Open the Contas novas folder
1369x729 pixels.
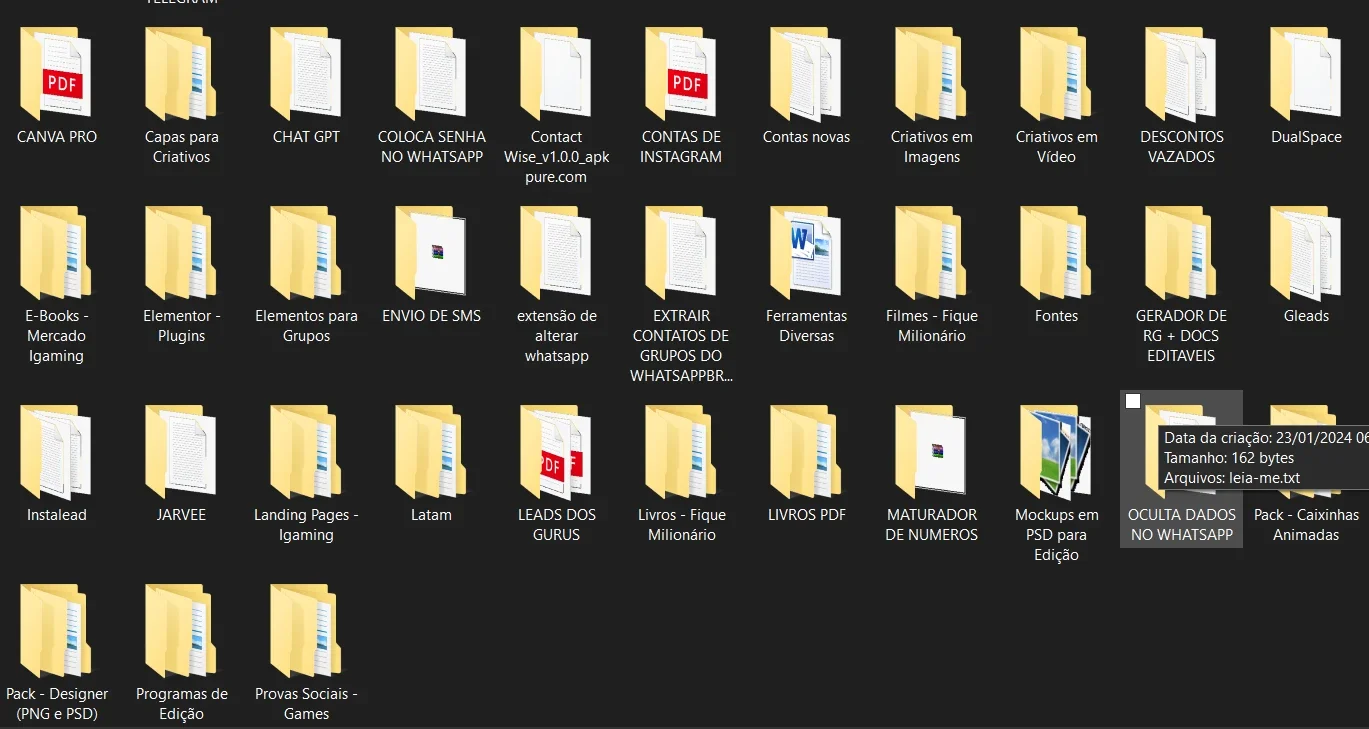(x=806, y=73)
